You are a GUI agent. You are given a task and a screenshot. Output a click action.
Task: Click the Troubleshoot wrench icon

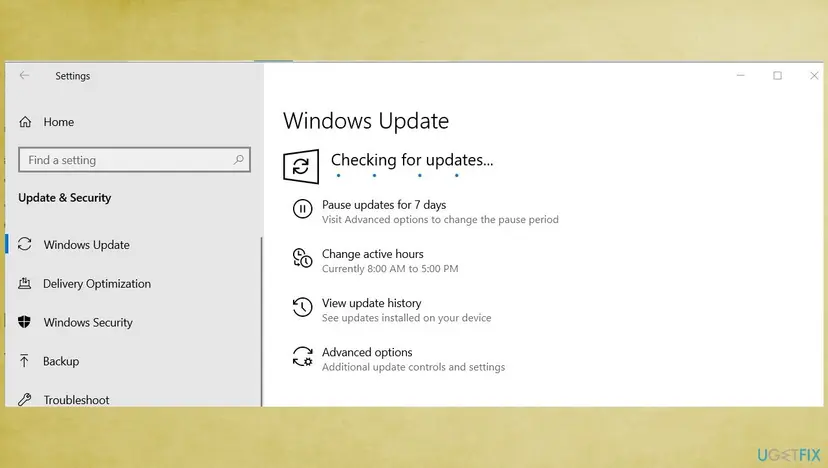[24, 399]
